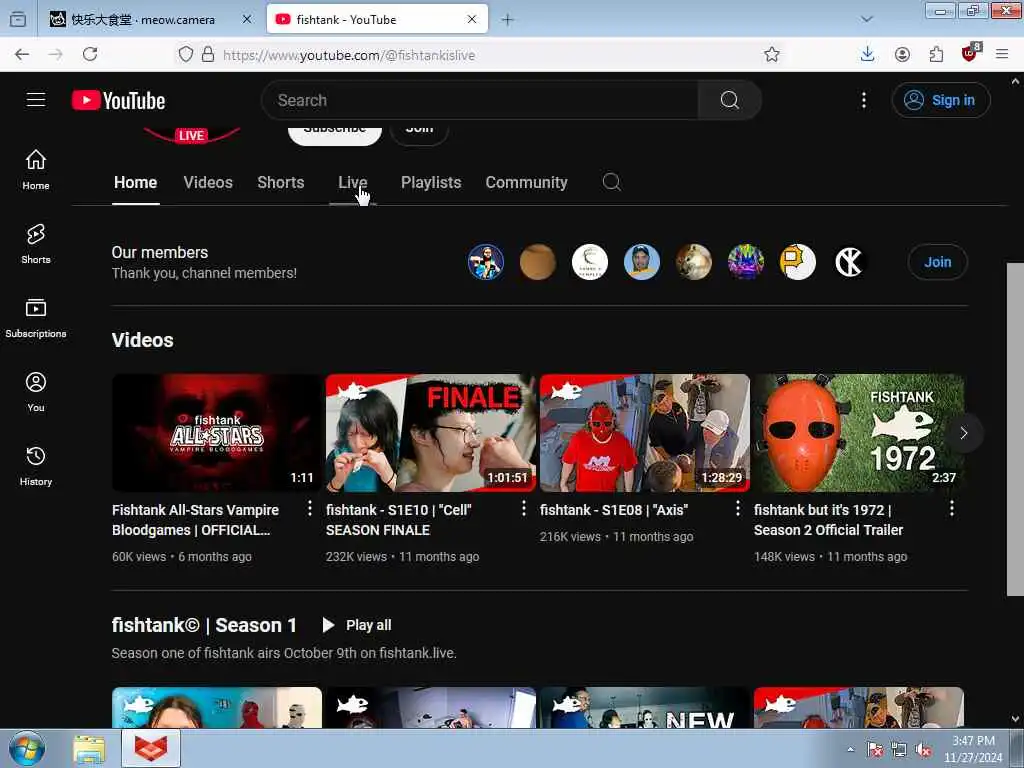Open the FINALE video thumbnail

[x=431, y=432]
